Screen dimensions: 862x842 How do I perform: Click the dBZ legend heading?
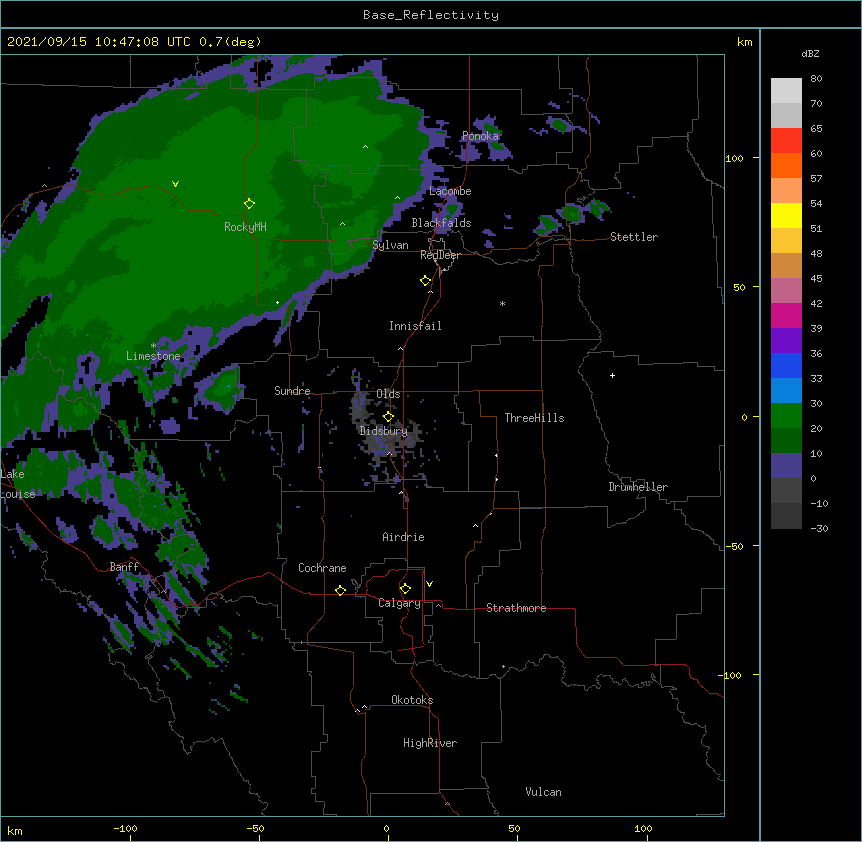[810, 53]
